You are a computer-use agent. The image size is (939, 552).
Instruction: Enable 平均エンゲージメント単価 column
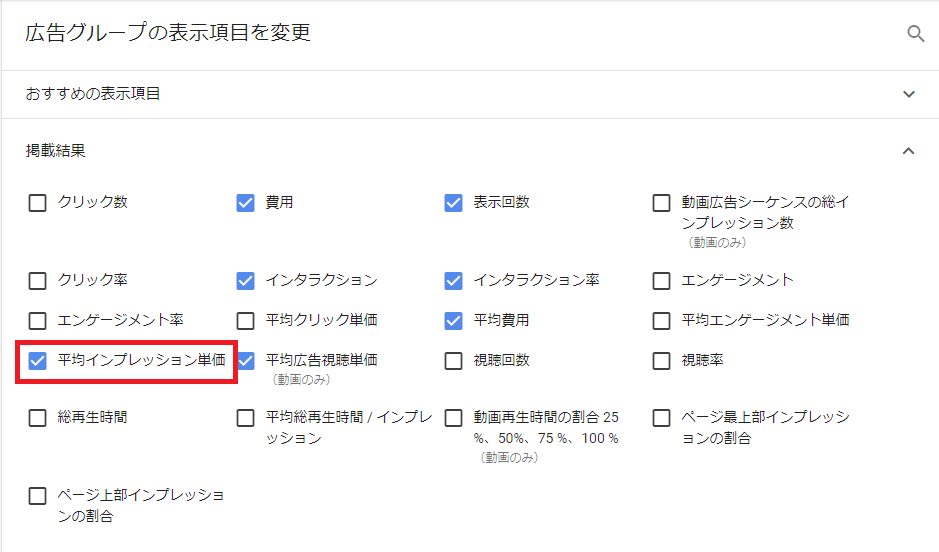[662, 321]
